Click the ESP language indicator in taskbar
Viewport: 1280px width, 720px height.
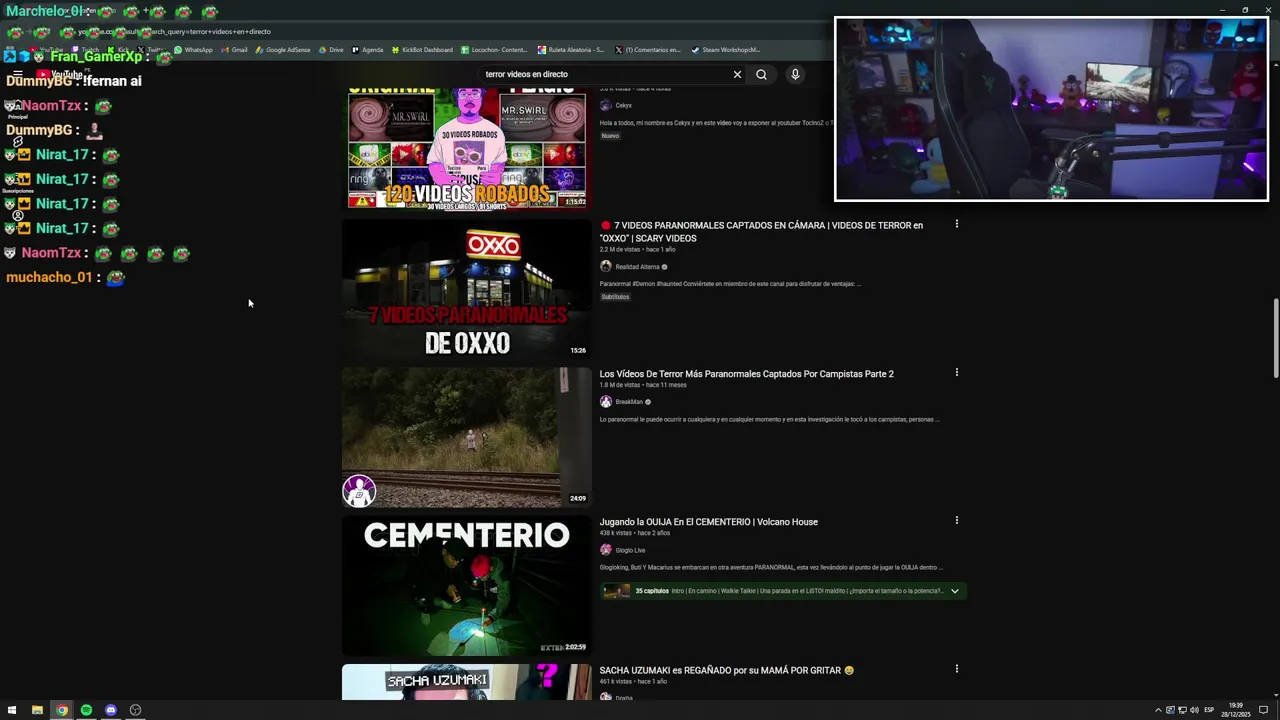pos(1209,710)
